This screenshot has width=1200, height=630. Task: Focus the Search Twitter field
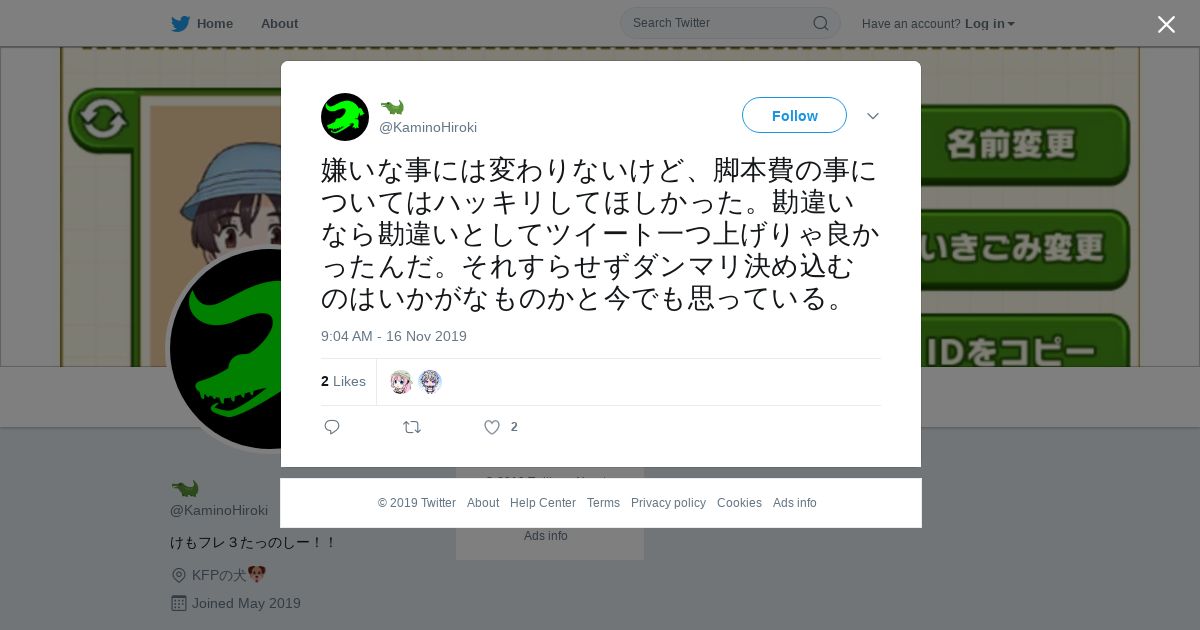[730, 23]
